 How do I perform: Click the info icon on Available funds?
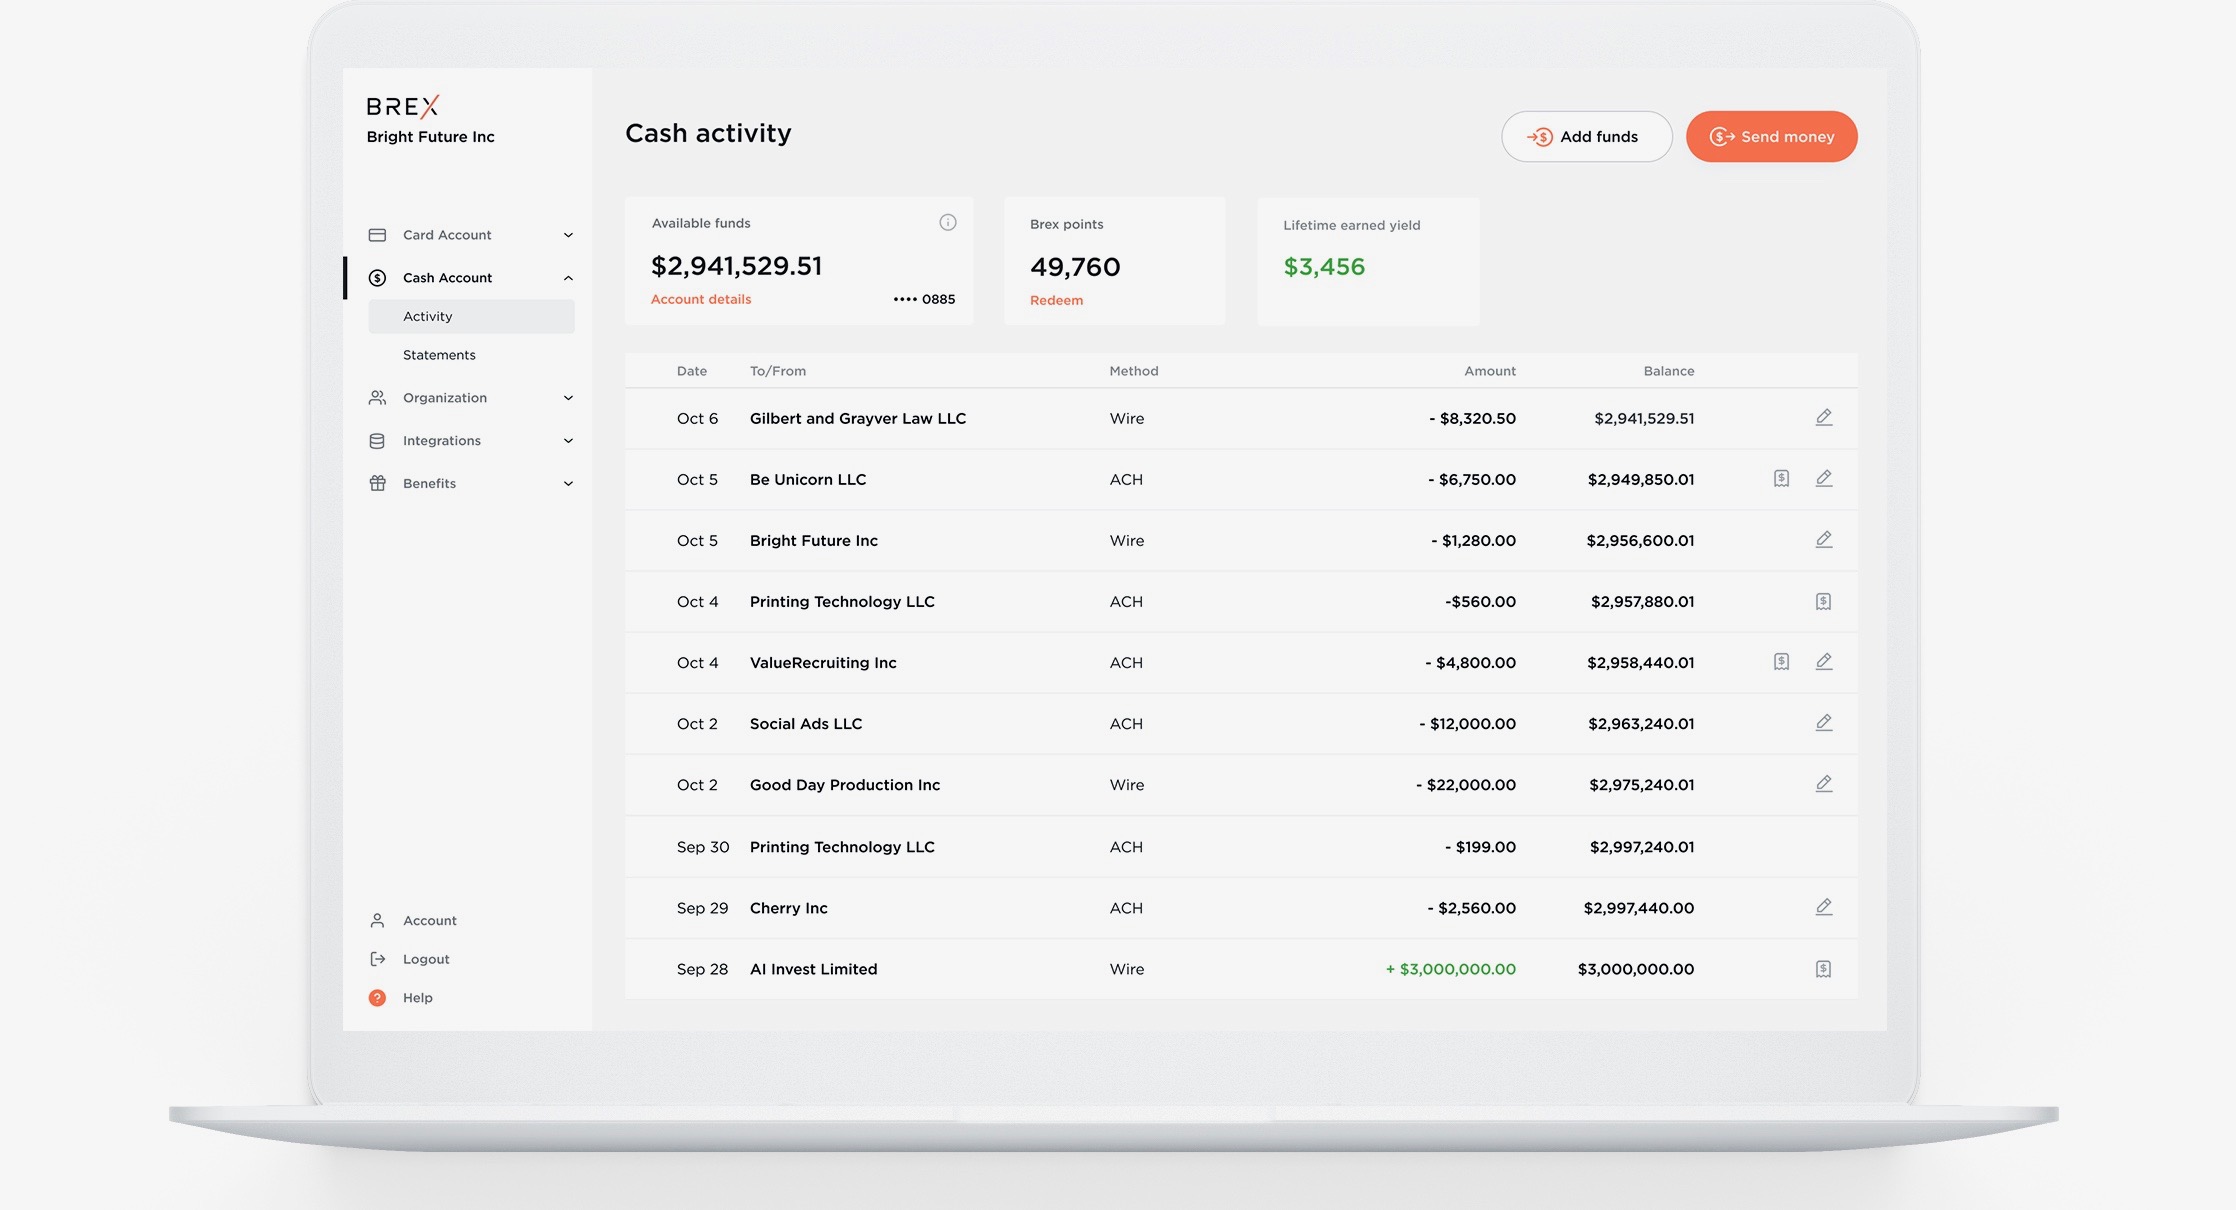point(947,222)
